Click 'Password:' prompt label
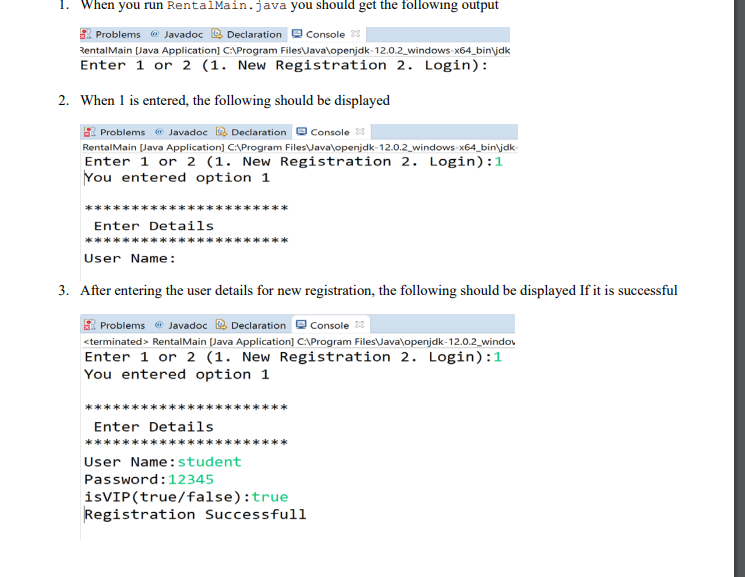The height and width of the screenshot is (577, 745). click(x=125, y=480)
